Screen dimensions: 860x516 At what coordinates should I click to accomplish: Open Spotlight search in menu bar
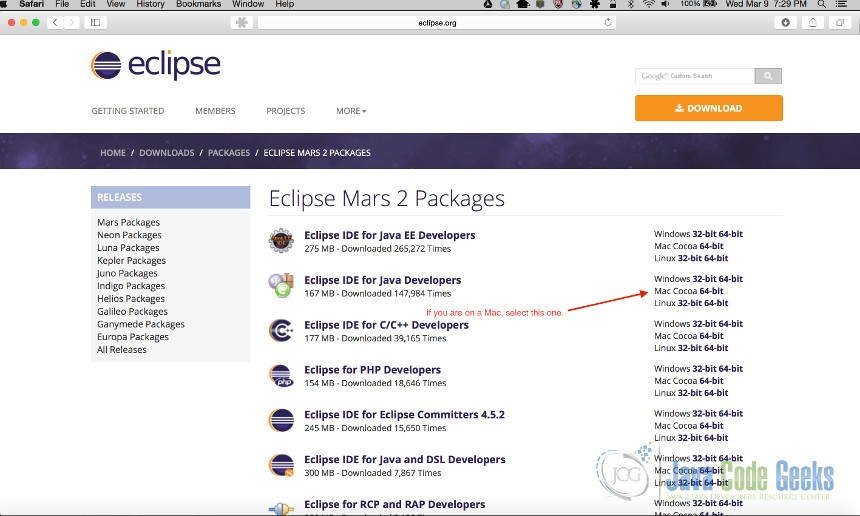[822, 4]
